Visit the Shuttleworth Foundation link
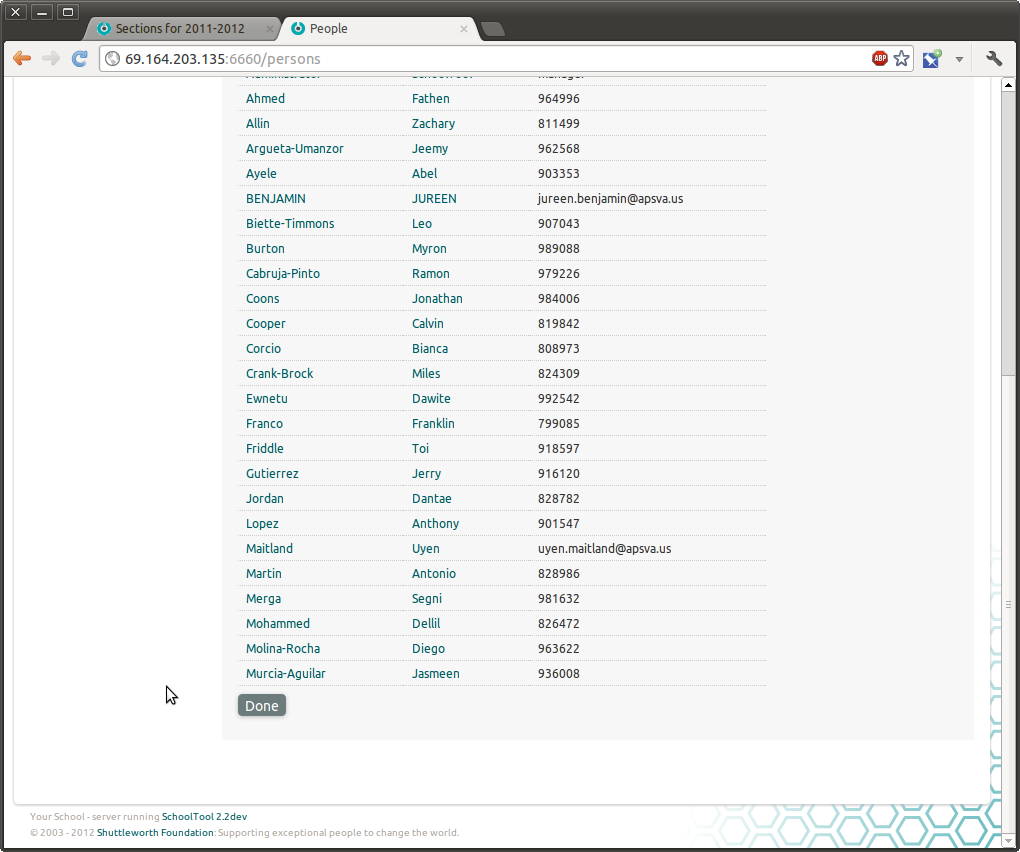 coord(155,833)
